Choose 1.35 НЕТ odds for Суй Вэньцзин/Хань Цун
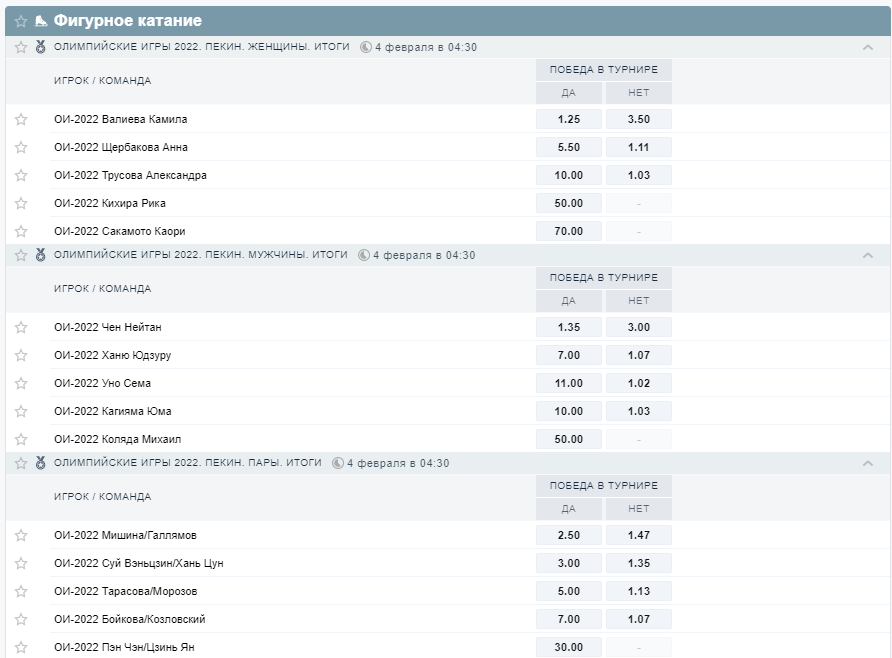892x658 pixels. point(638,563)
